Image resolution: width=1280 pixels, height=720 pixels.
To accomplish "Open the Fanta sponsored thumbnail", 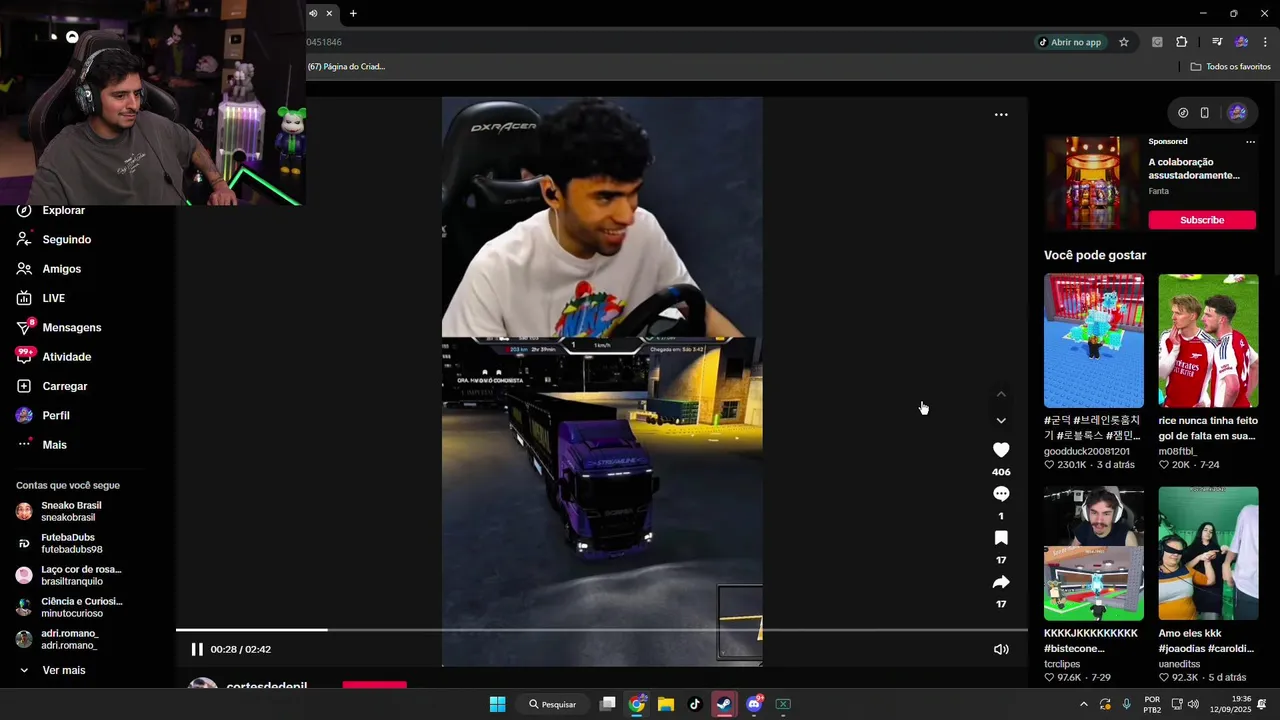I will pos(1092,184).
